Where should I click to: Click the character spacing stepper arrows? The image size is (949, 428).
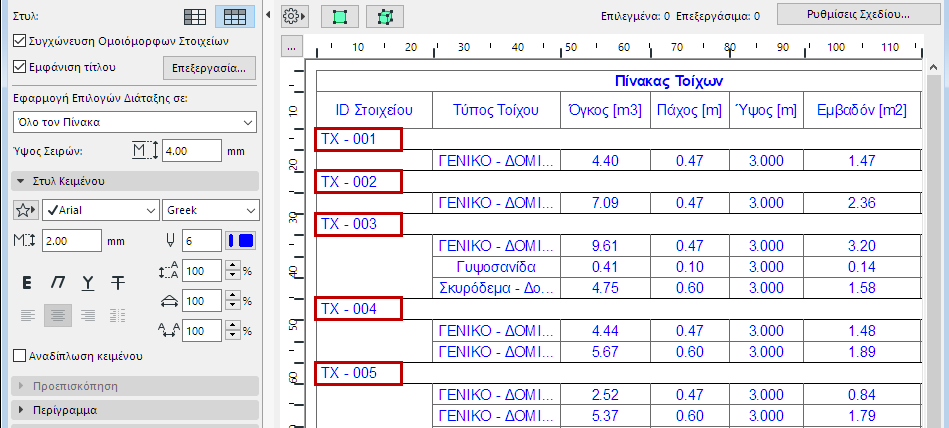(232, 331)
